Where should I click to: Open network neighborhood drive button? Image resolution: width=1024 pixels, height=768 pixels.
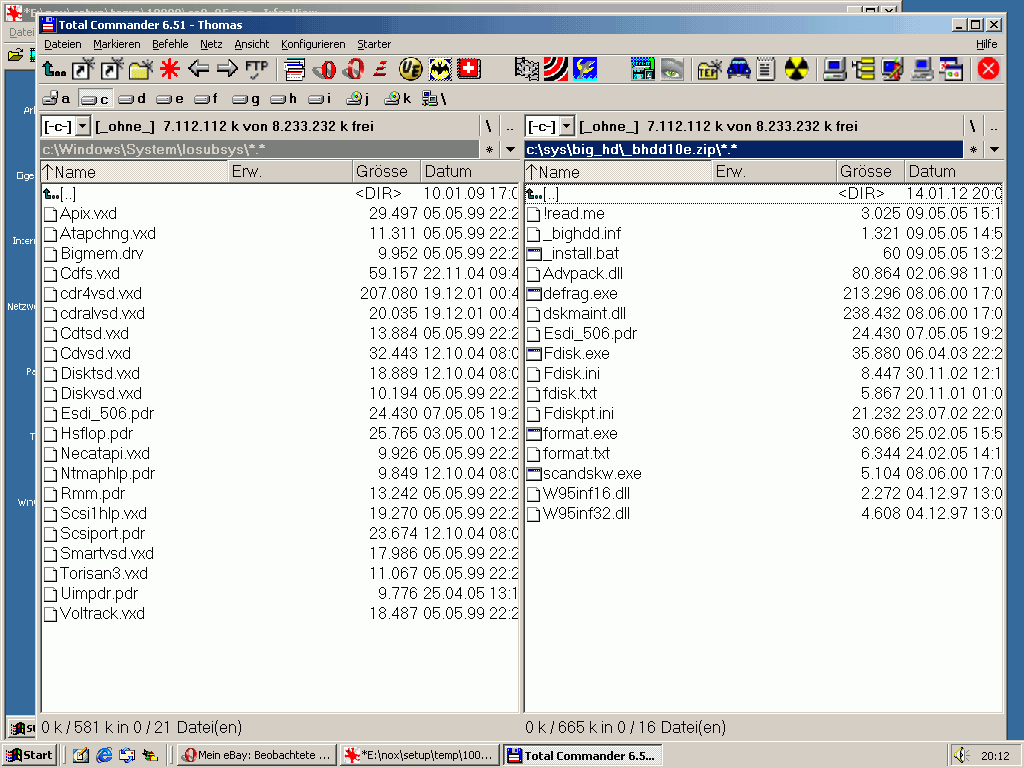click(434, 99)
